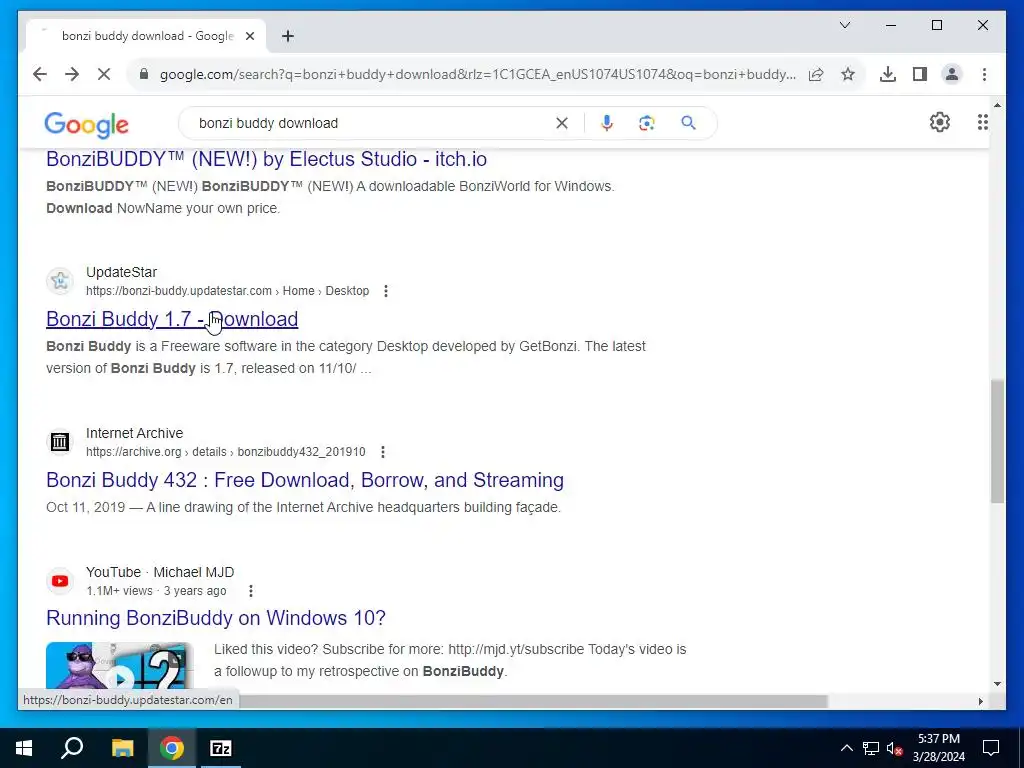Open Bonzi Buddy 432 Internet Archive link
The image size is (1024, 768).
(305, 480)
